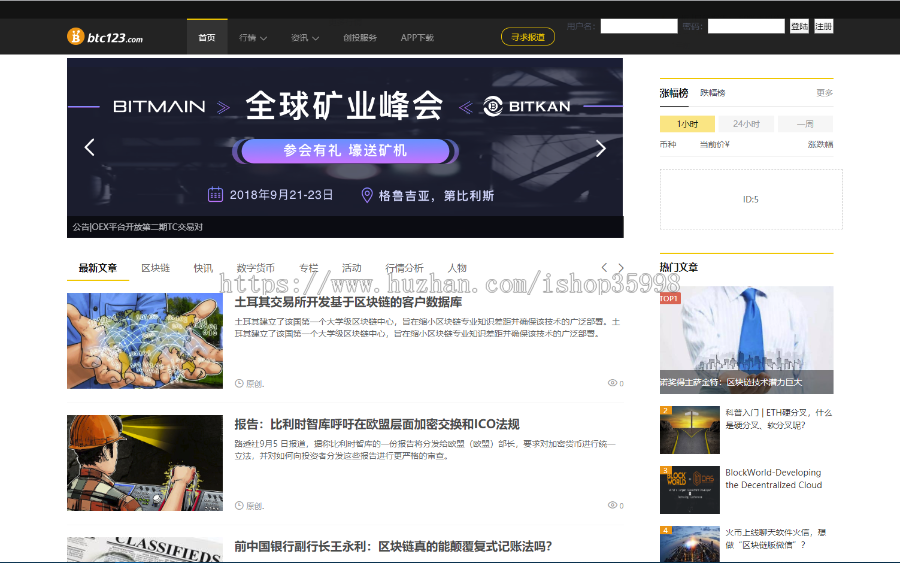Click view-count eye icon on Turkey exchange article
This screenshot has height=563, width=900.
(612, 383)
